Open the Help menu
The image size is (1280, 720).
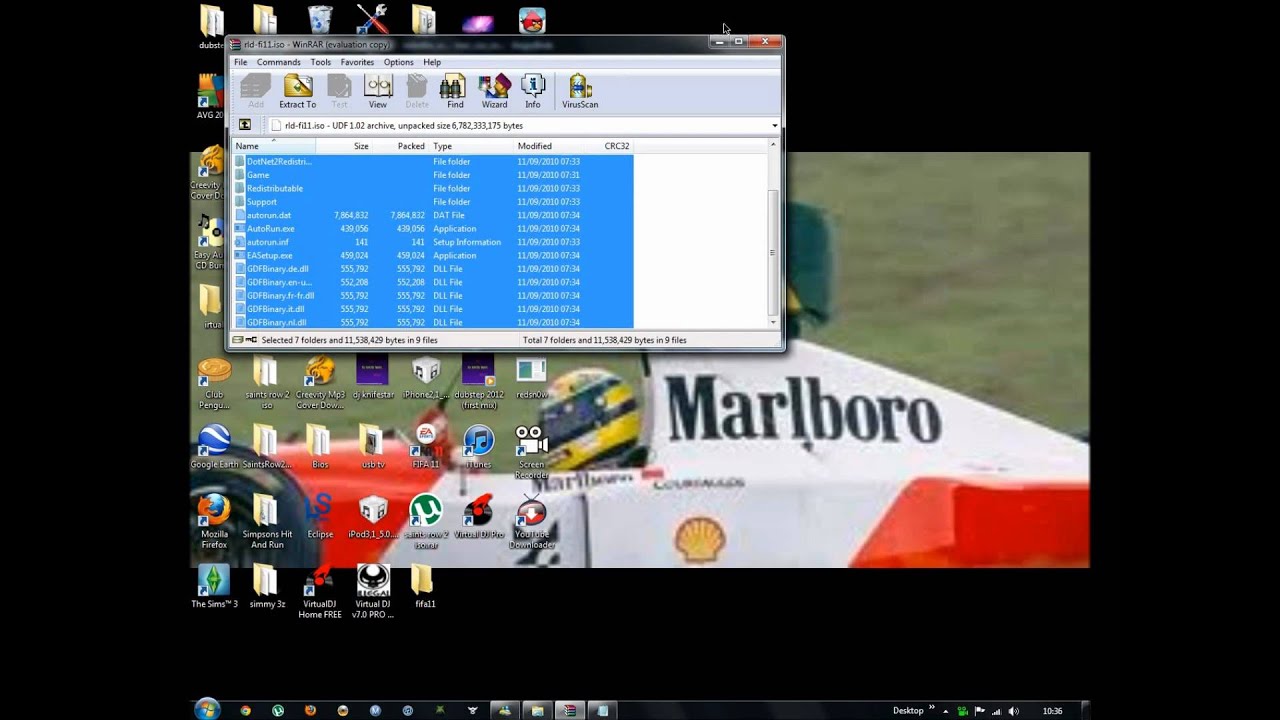(432, 62)
